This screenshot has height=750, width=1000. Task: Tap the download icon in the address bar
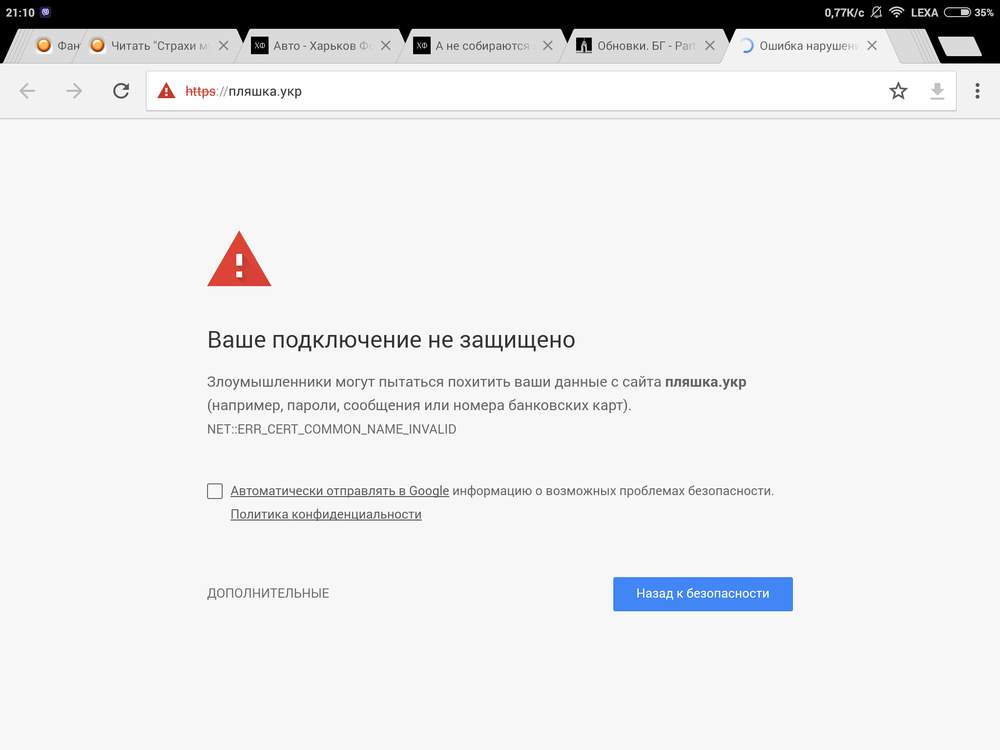(x=937, y=91)
